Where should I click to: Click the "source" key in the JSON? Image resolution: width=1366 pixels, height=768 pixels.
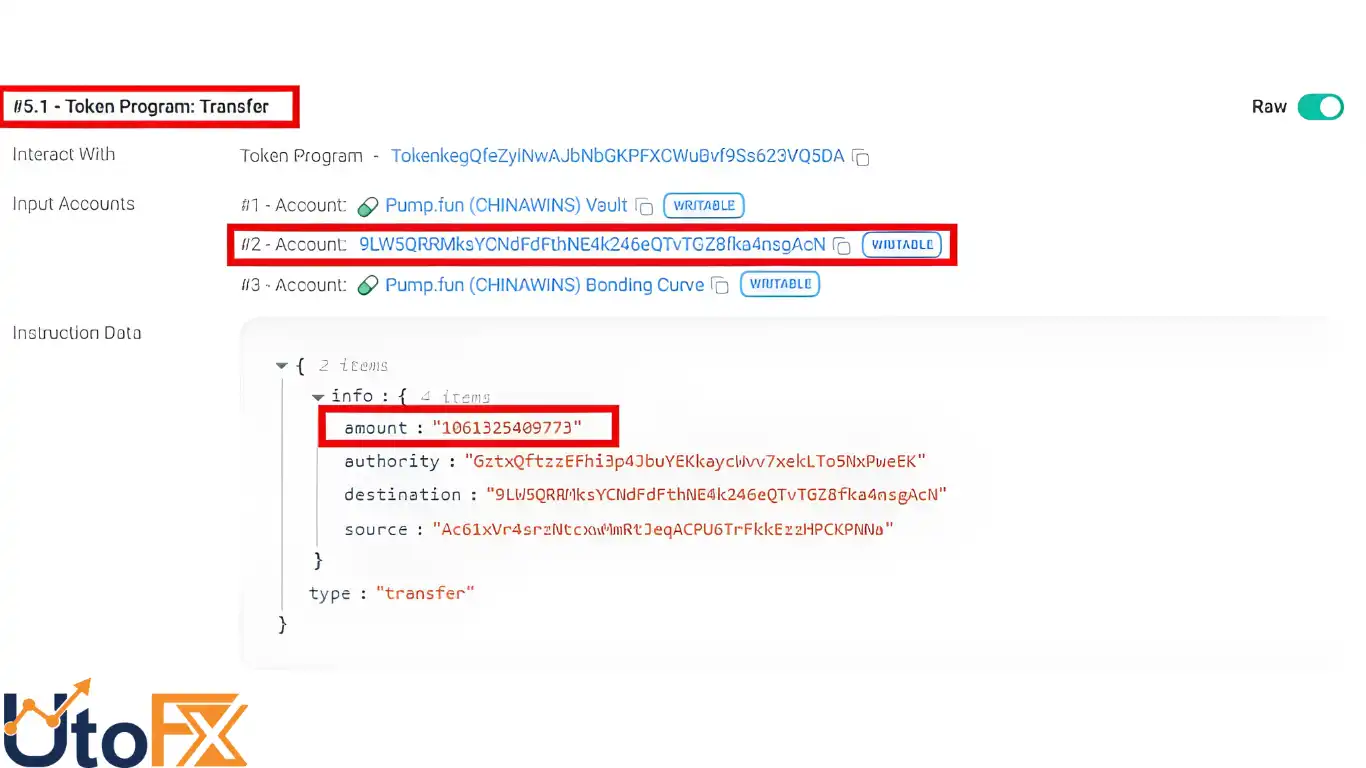(376, 529)
